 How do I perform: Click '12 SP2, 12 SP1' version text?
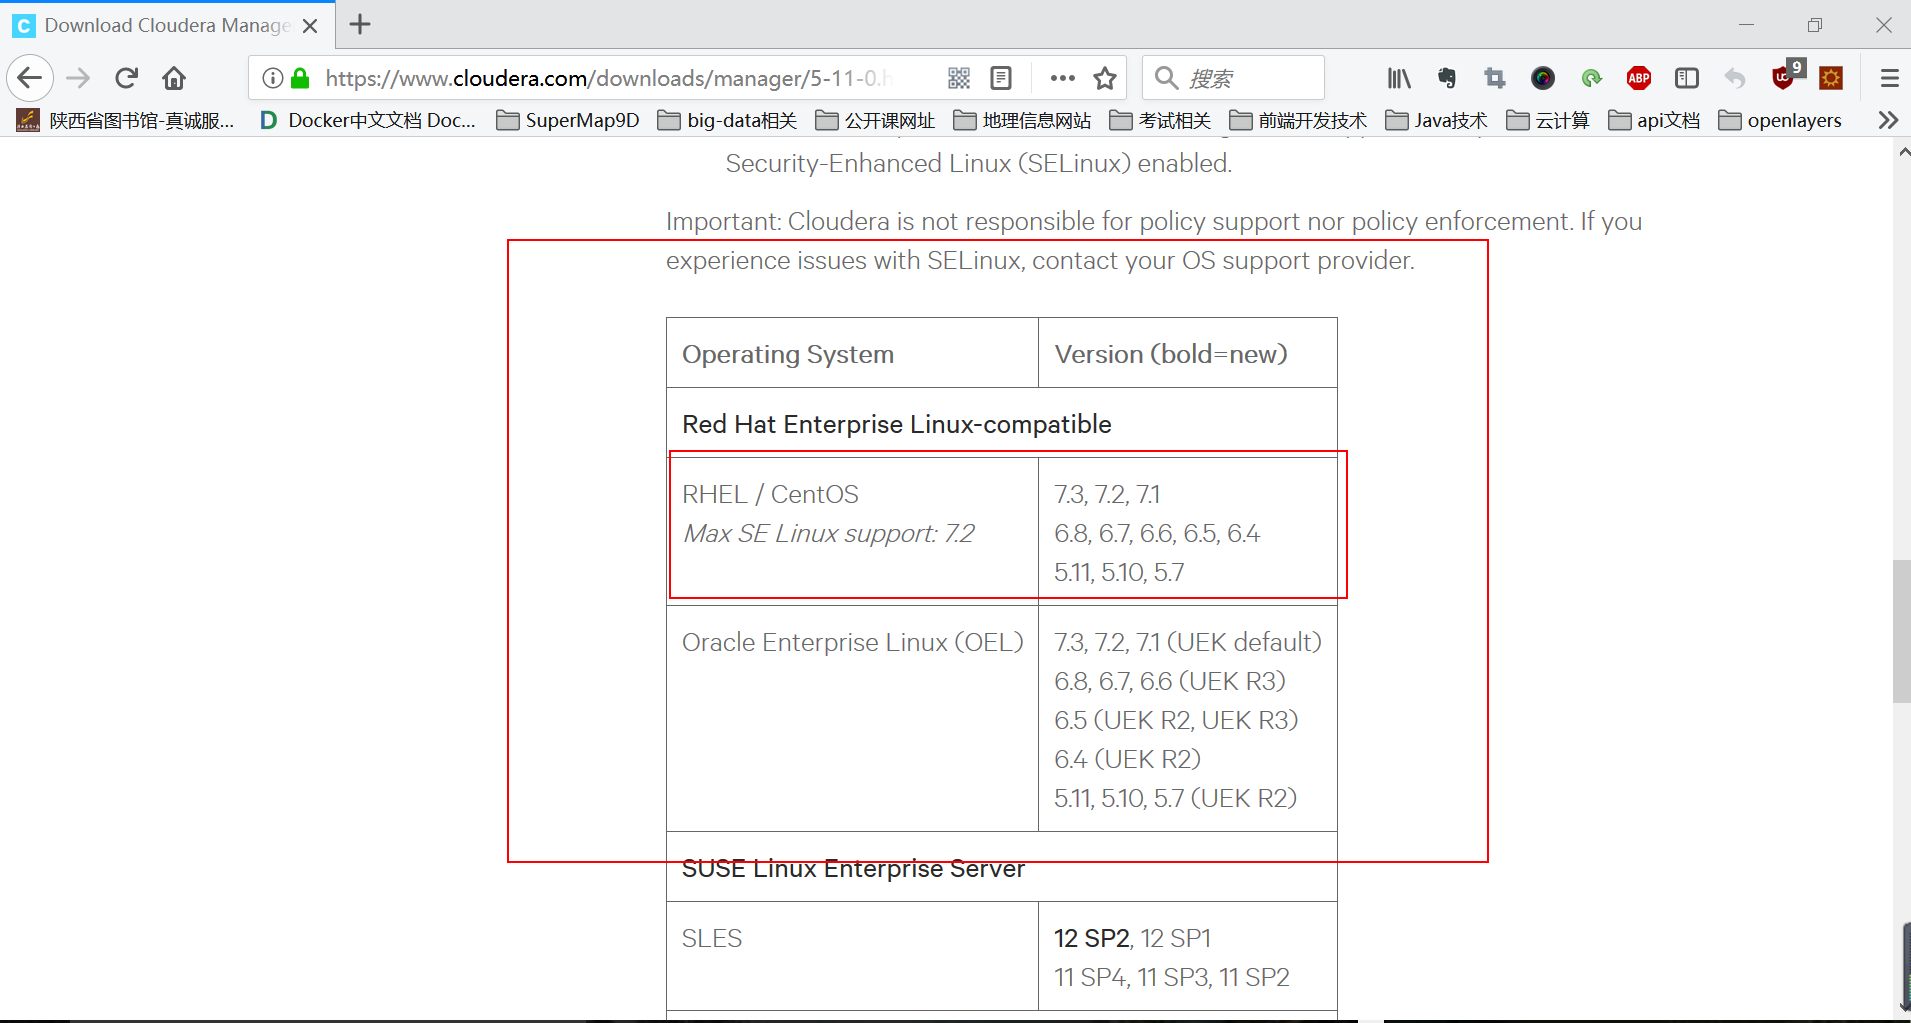pyautogui.click(x=1132, y=938)
